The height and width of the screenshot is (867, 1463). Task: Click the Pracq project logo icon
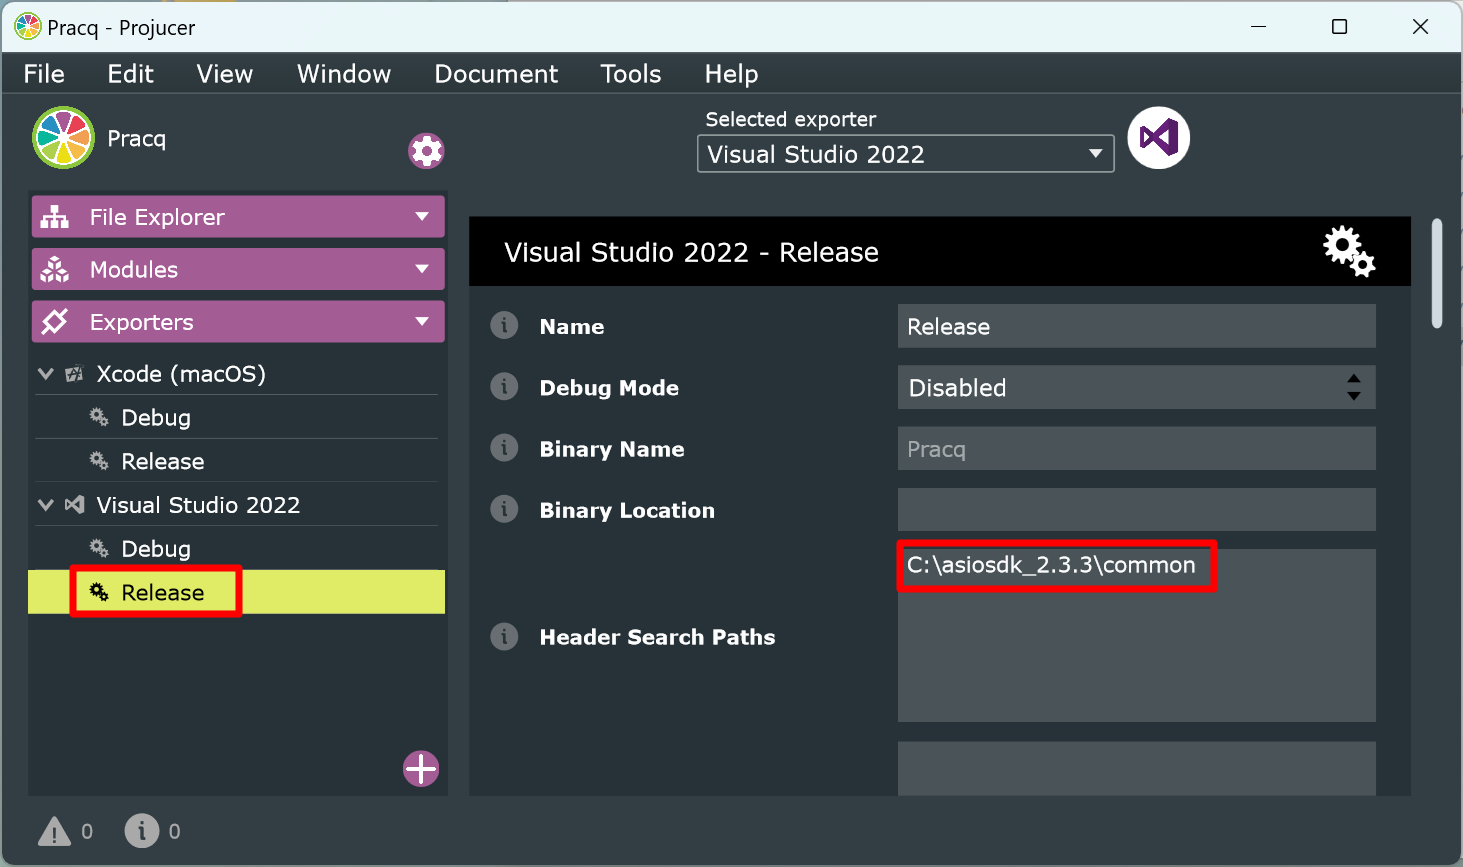pos(63,137)
